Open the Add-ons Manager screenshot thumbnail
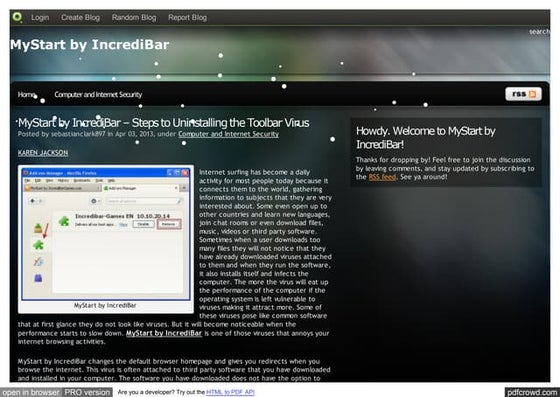 [x=106, y=233]
